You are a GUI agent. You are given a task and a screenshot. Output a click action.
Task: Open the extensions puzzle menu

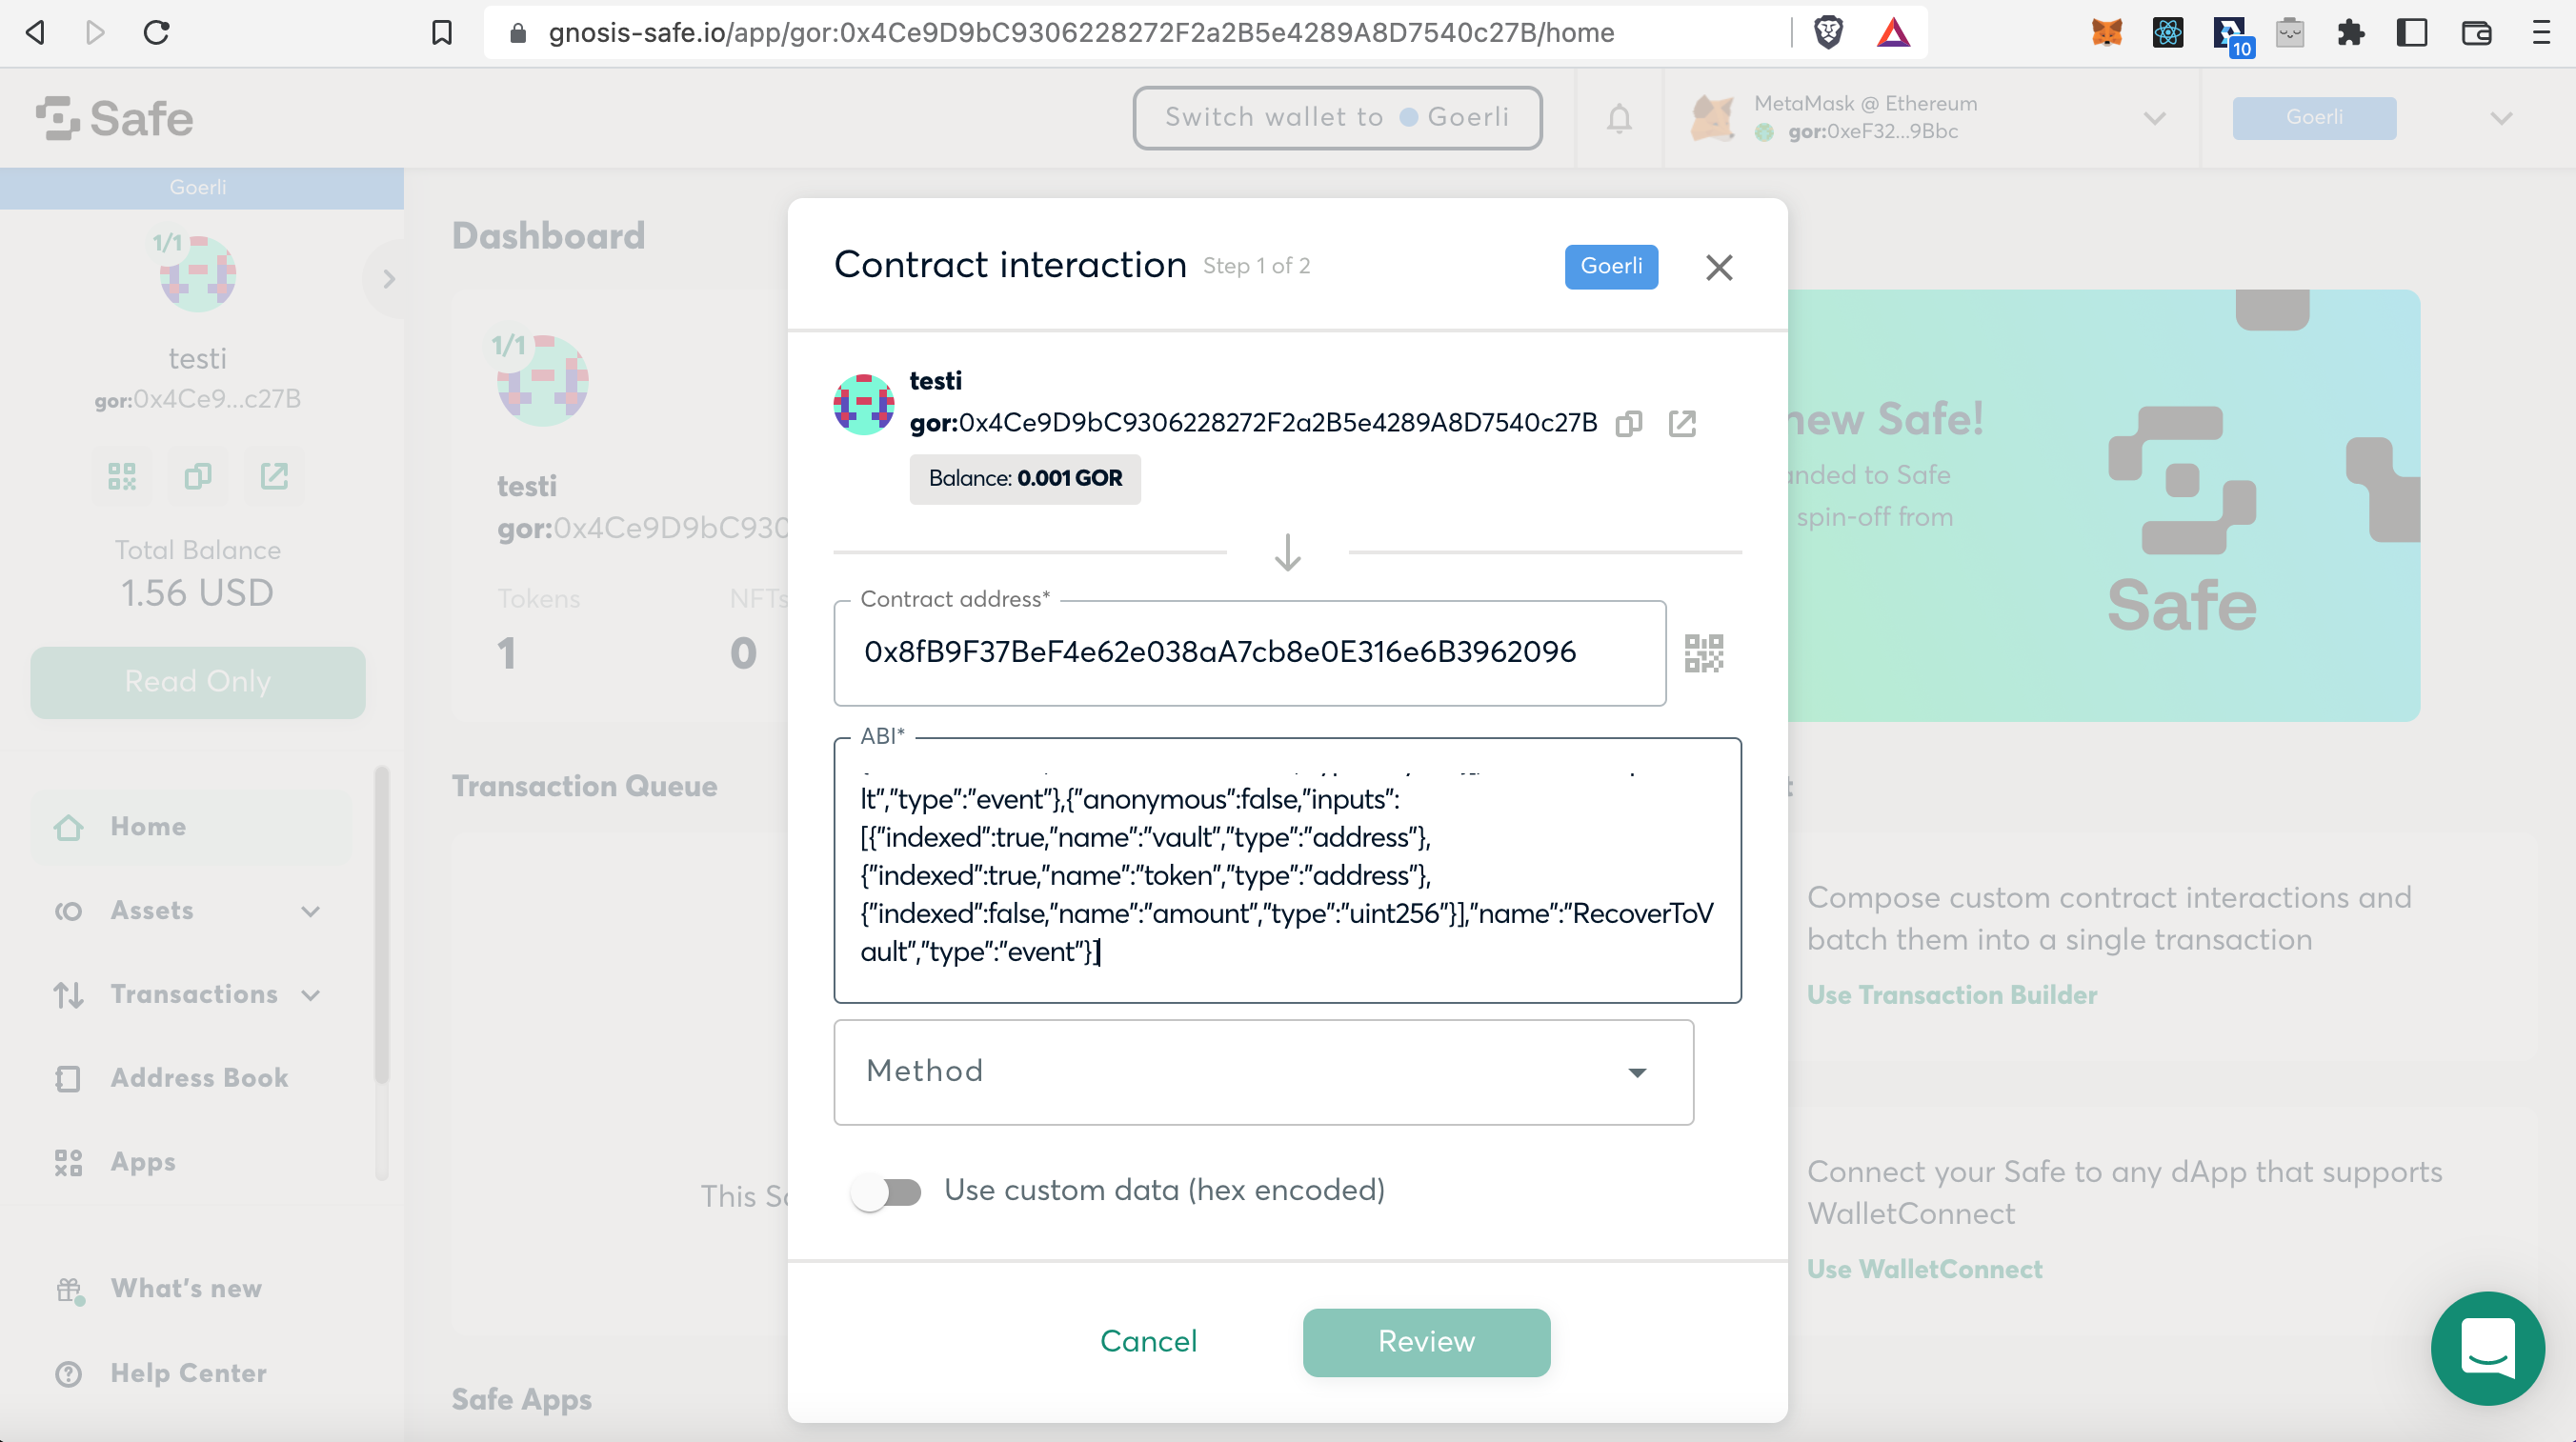pyautogui.click(x=2351, y=33)
